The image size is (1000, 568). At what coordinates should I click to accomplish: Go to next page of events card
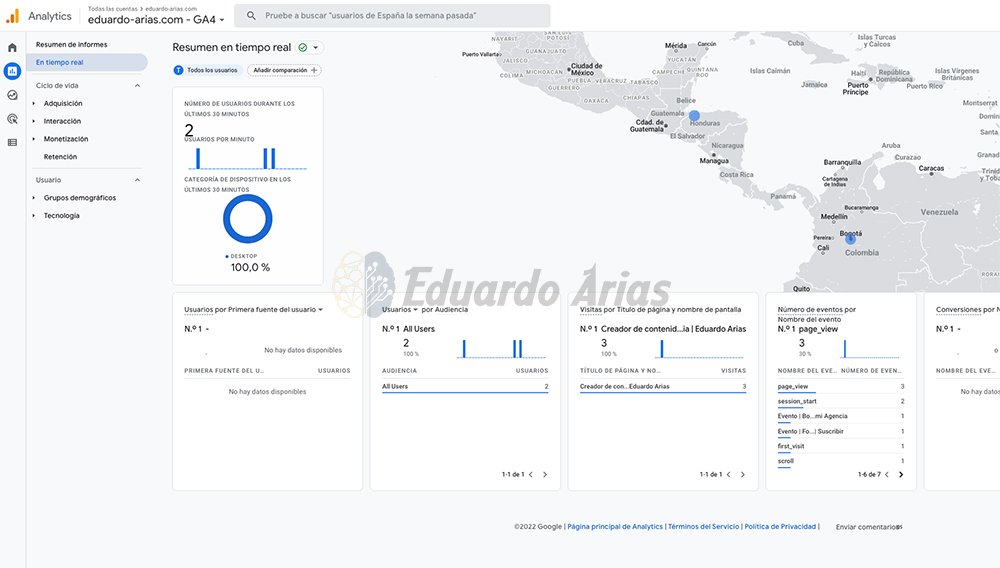pyautogui.click(x=901, y=474)
